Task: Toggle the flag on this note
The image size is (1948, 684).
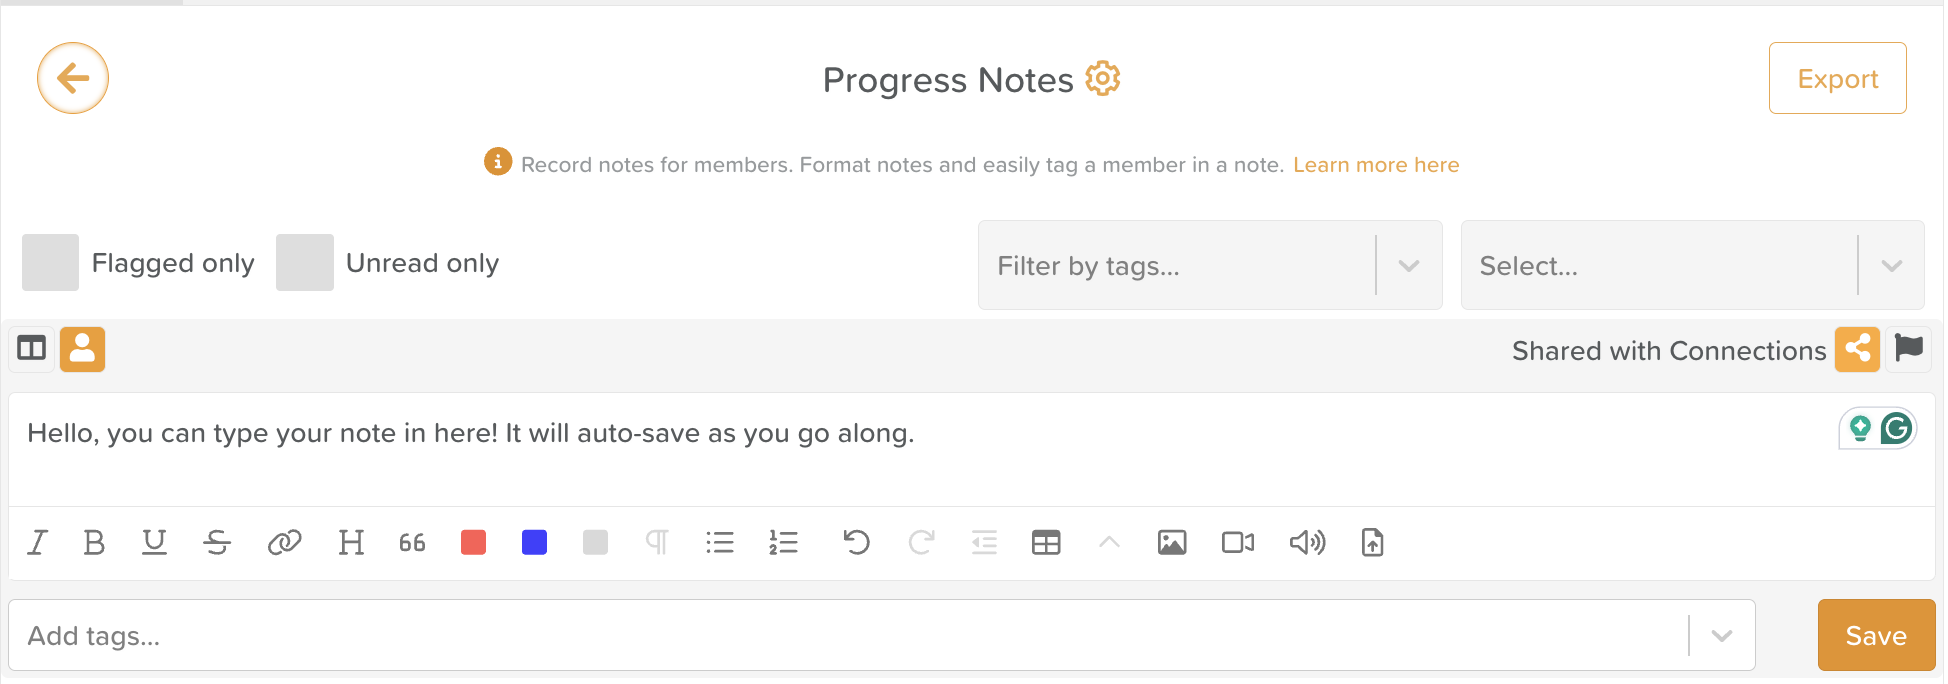Action: click(1908, 349)
